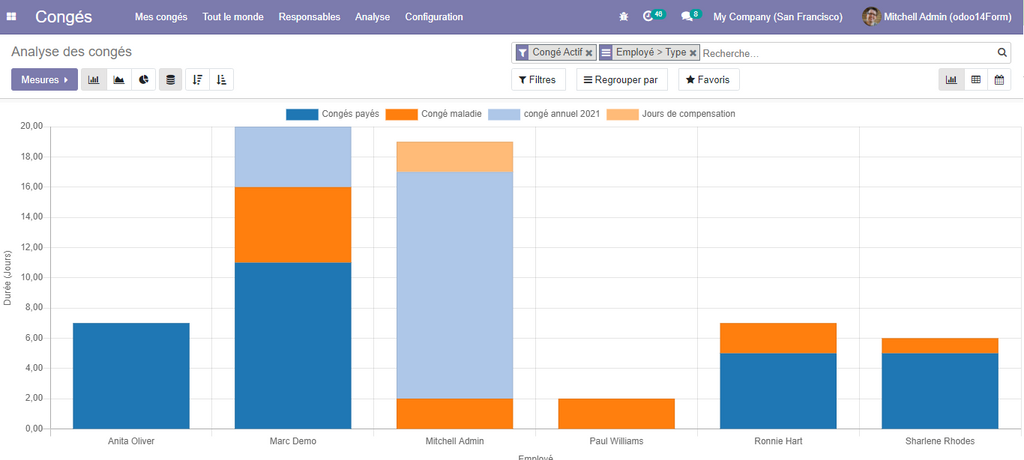The image size is (1024, 460).
Task: Sort bars in descending order
Action: pyautogui.click(x=197, y=80)
